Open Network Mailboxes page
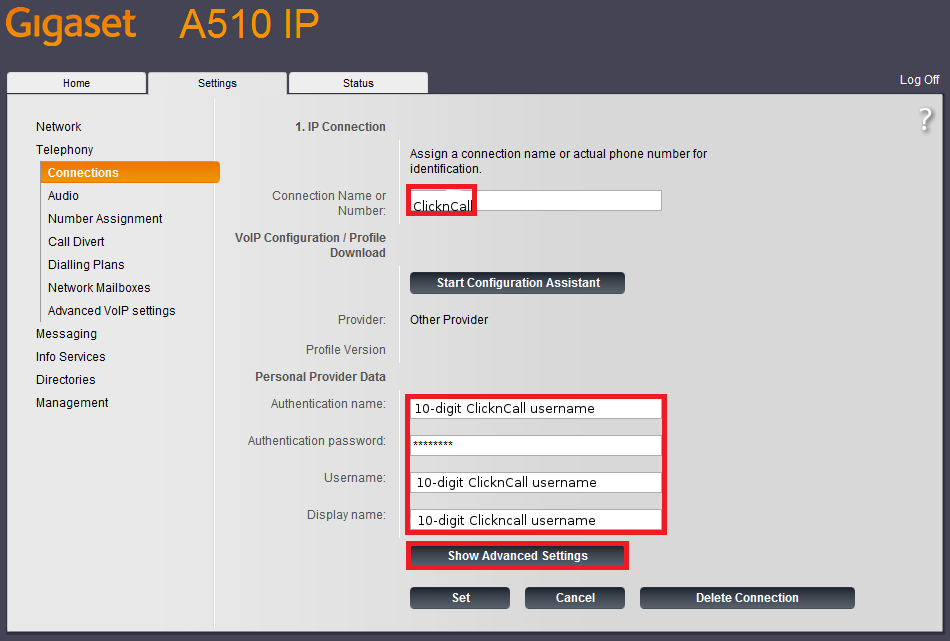 click(99, 288)
